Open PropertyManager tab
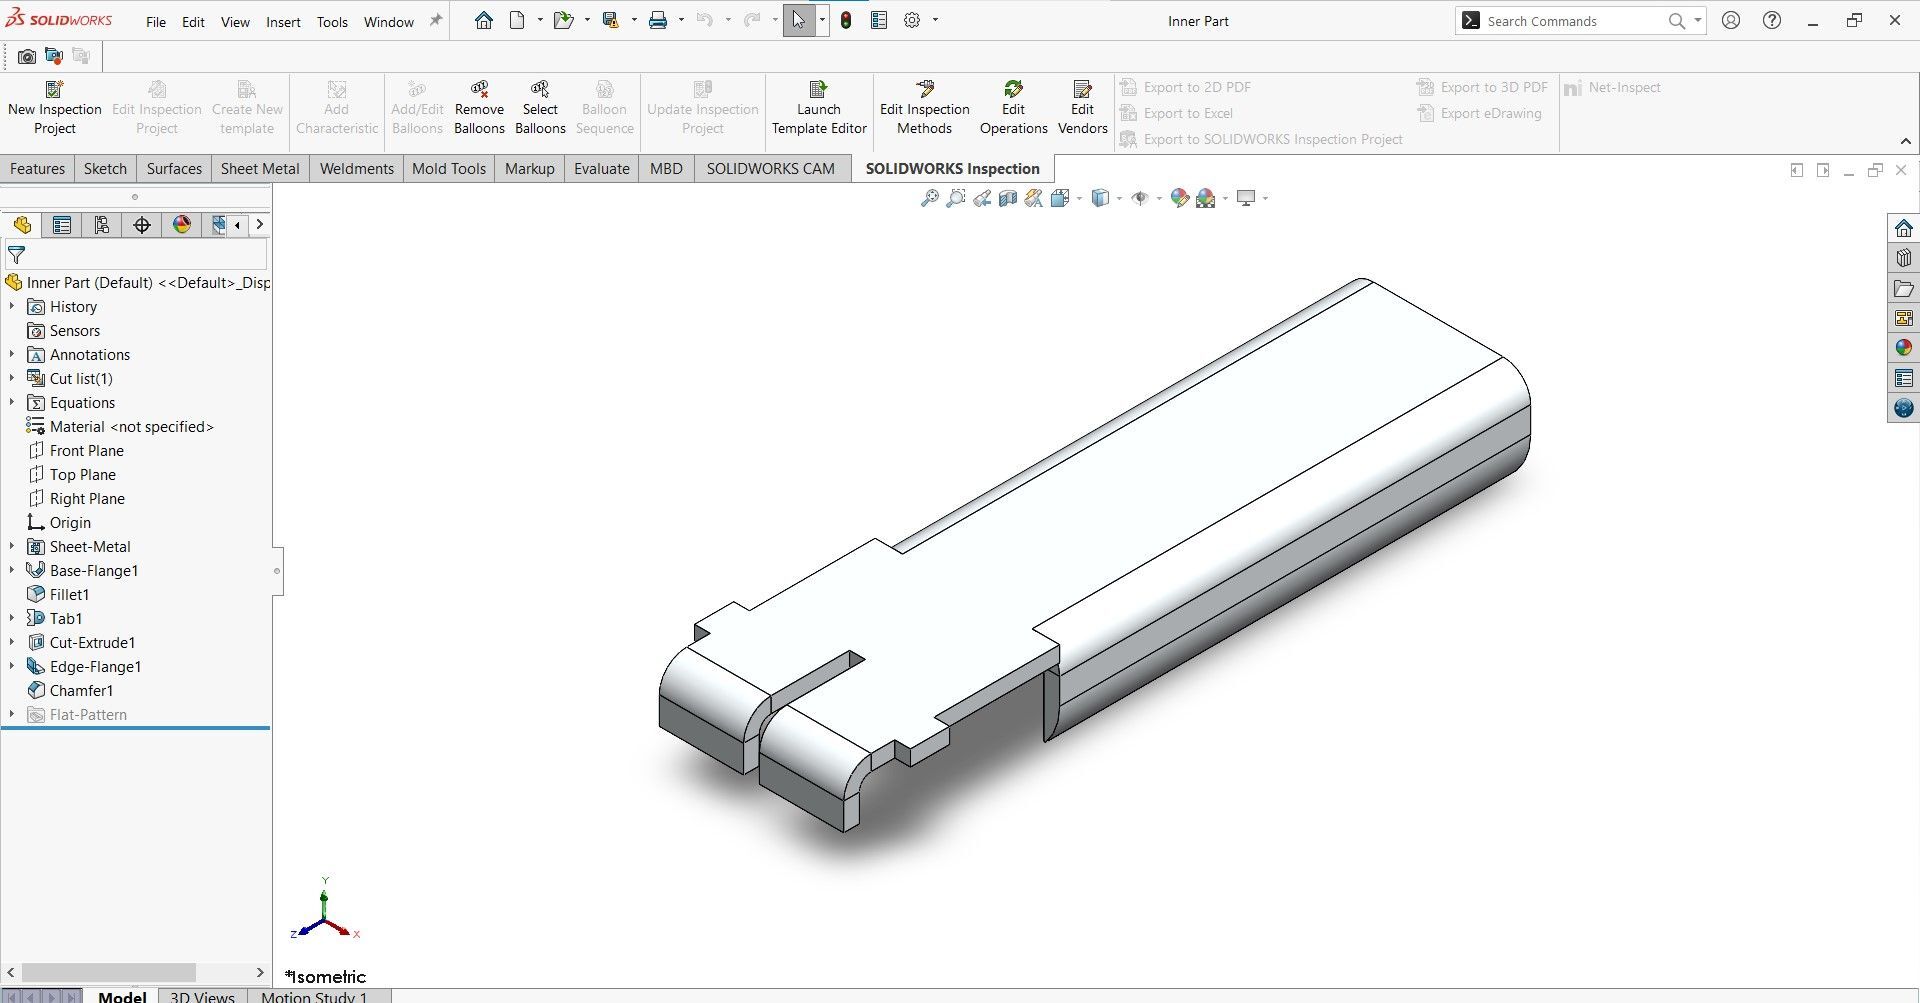This screenshot has height=1003, width=1920. tap(62, 225)
